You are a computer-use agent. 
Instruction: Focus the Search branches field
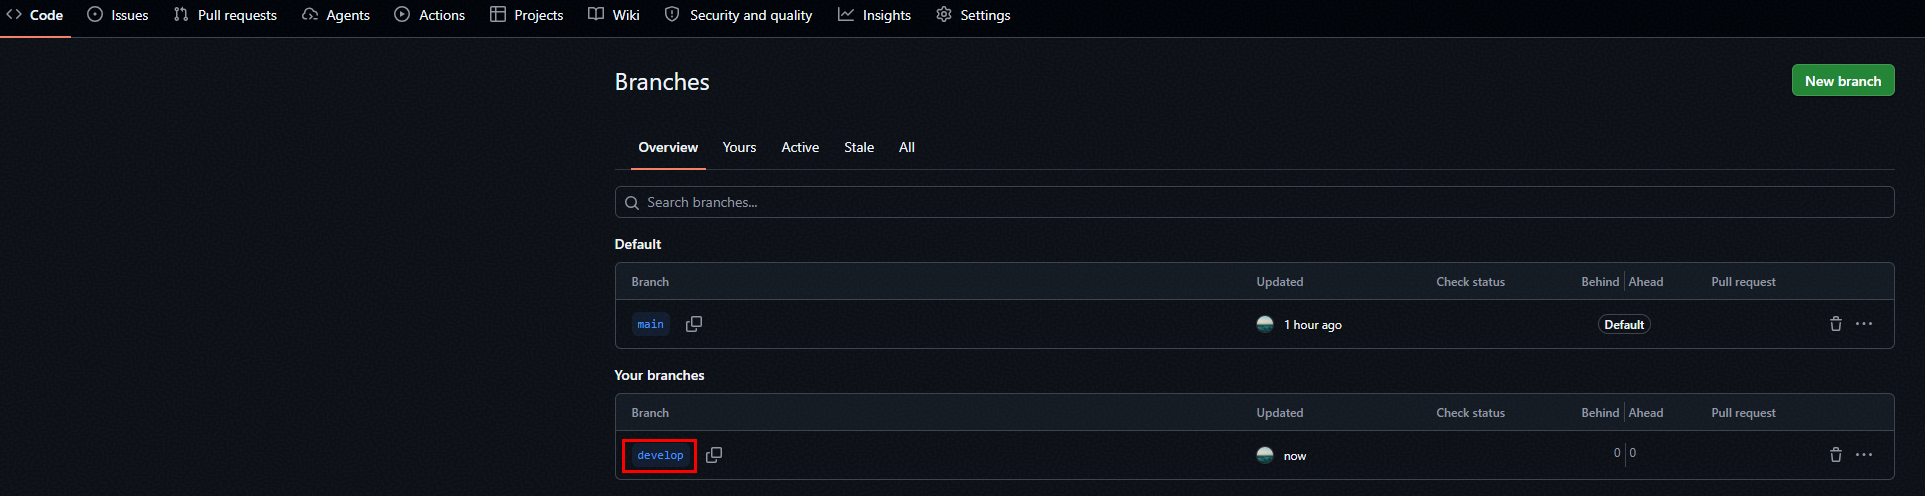(1254, 202)
